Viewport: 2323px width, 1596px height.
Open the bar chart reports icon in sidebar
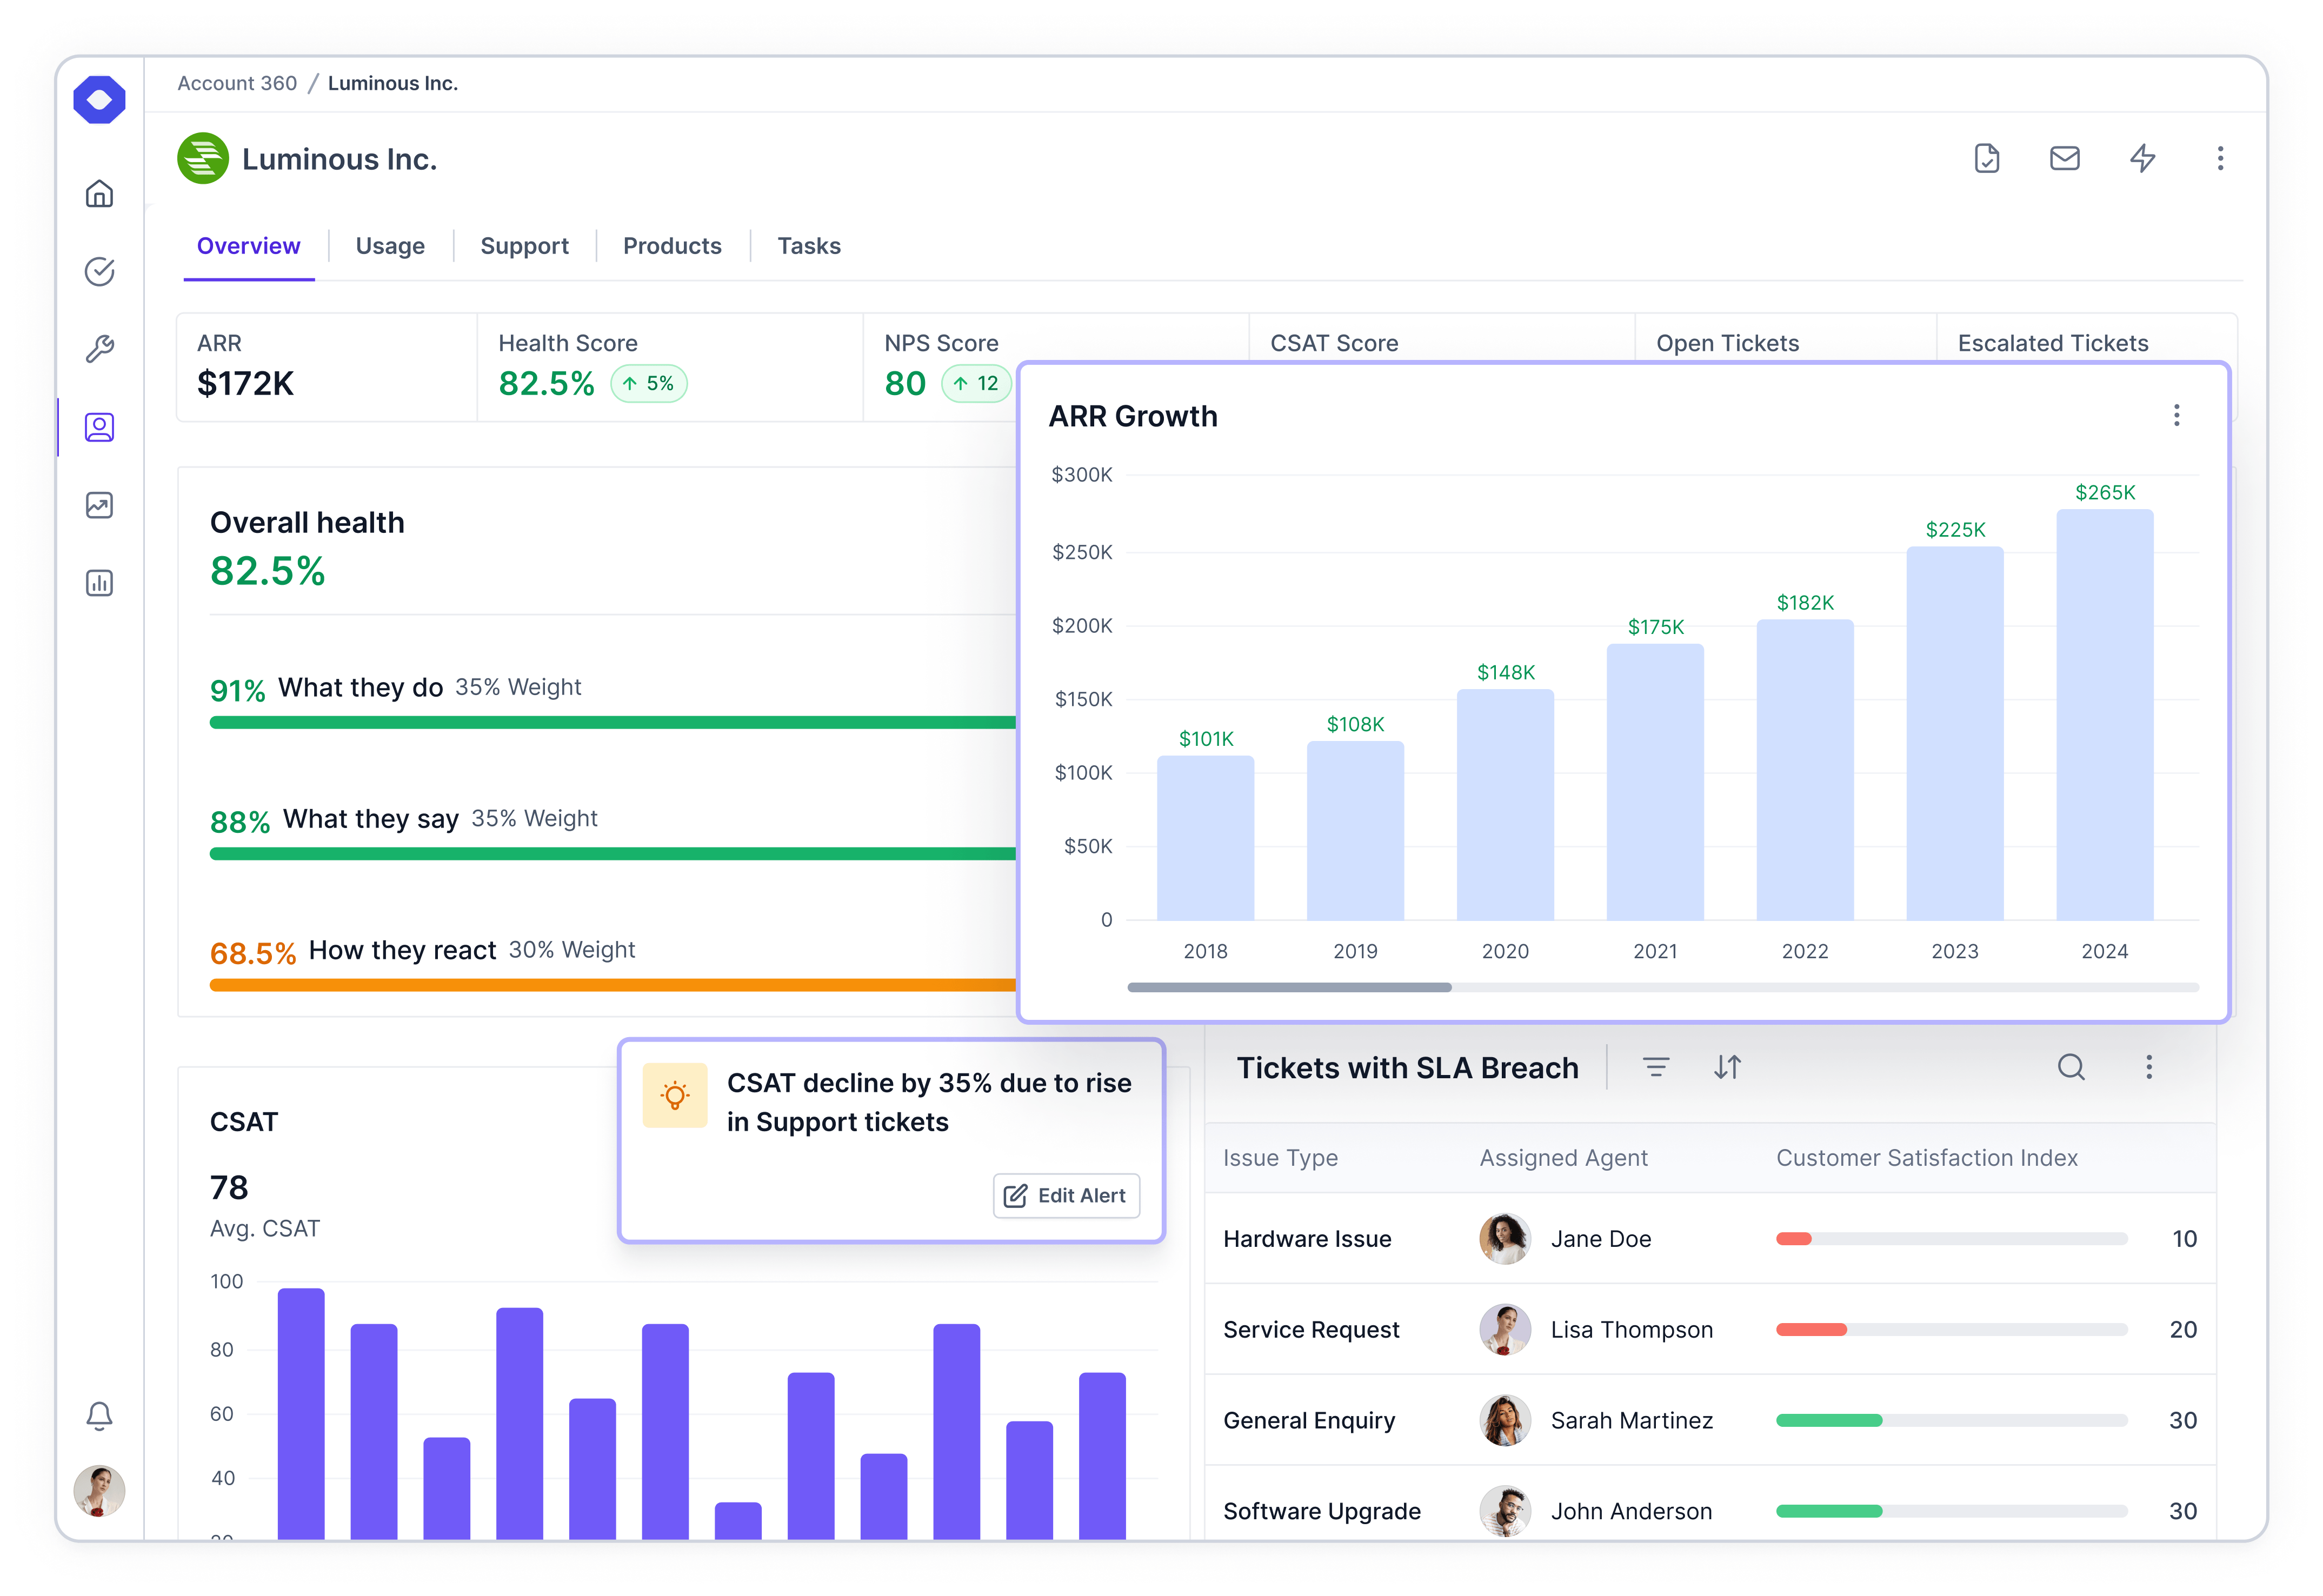[x=99, y=583]
